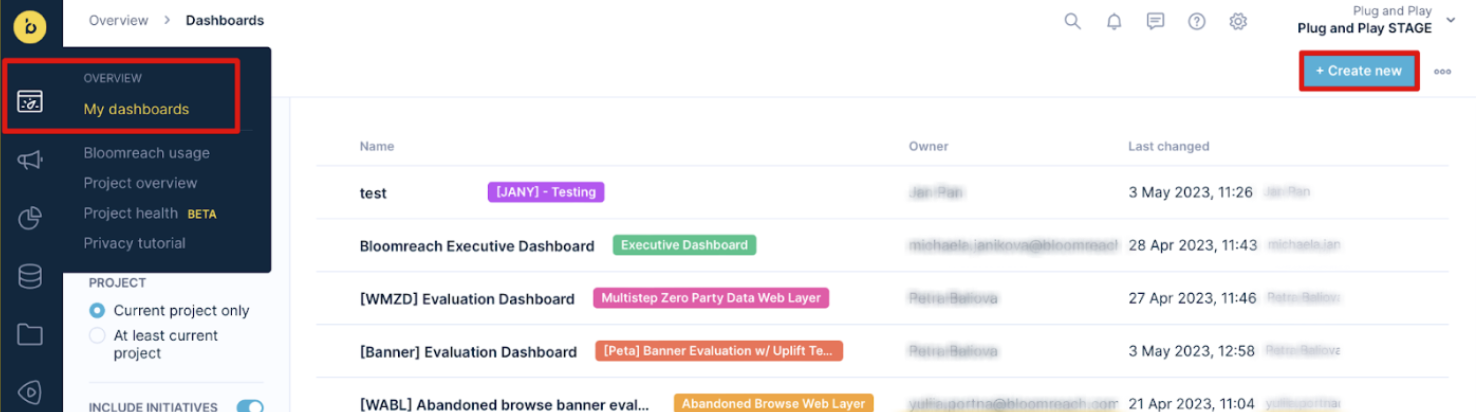Open the help question mark icon

pos(1196,21)
